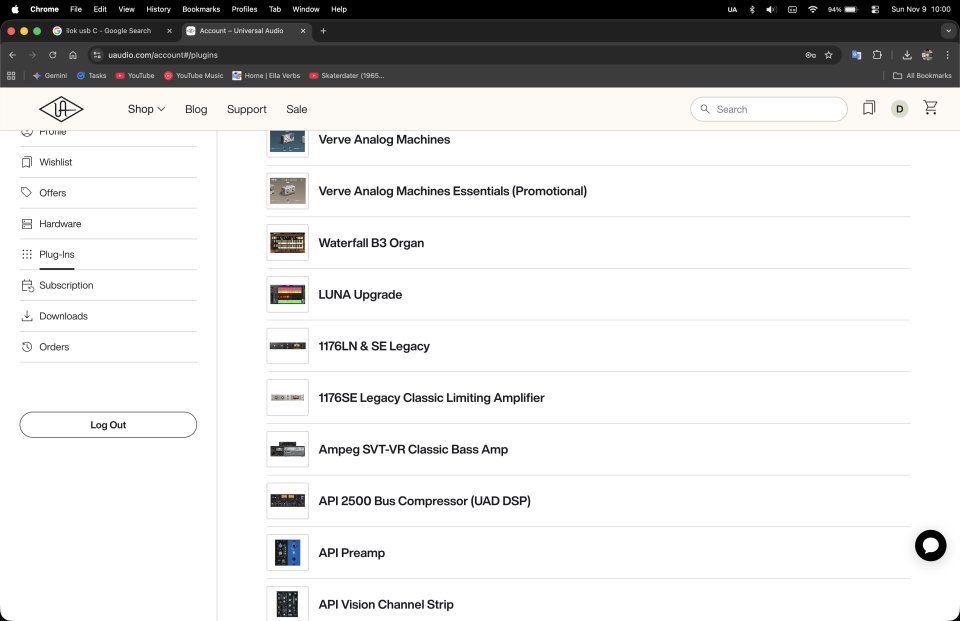
Task: Select the Offers tag icon in the sidebar
Action: coord(27,193)
